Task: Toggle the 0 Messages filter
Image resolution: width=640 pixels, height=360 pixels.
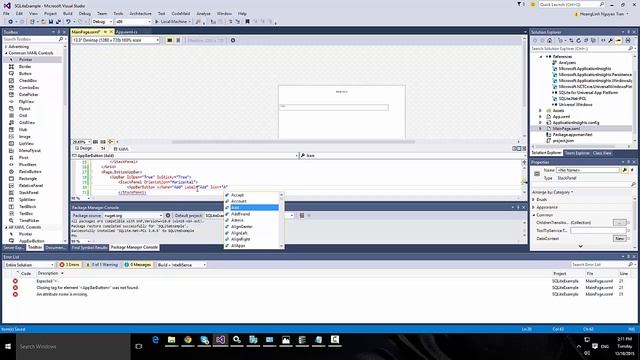Action: [138, 264]
